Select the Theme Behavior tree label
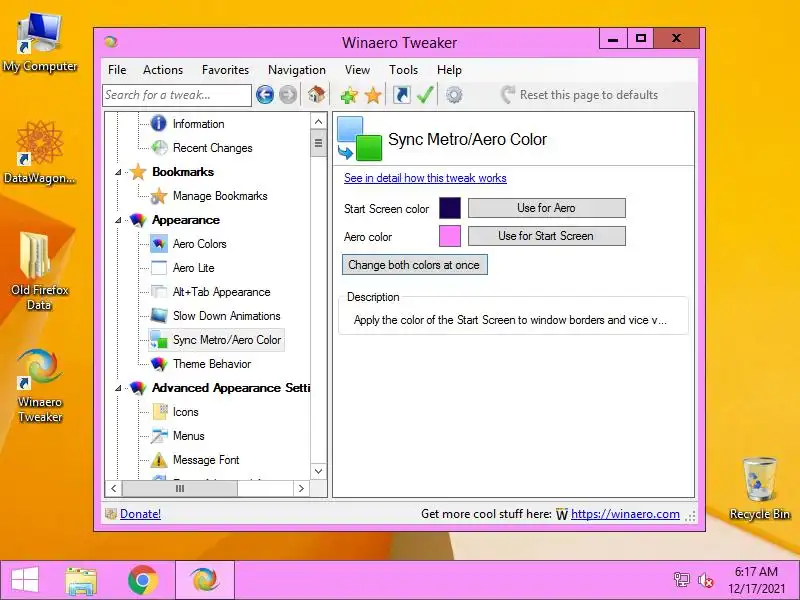800x600 pixels. (x=212, y=364)
